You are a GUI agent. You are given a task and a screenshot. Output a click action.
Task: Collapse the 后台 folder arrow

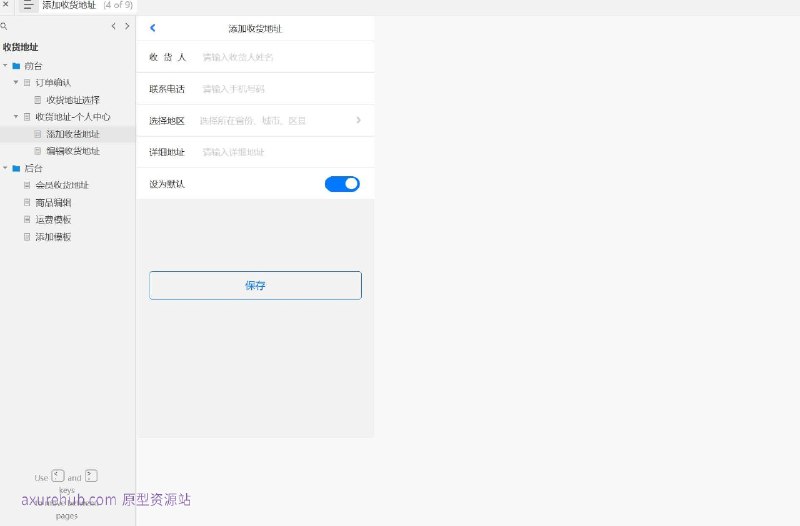tap(5, 168)
